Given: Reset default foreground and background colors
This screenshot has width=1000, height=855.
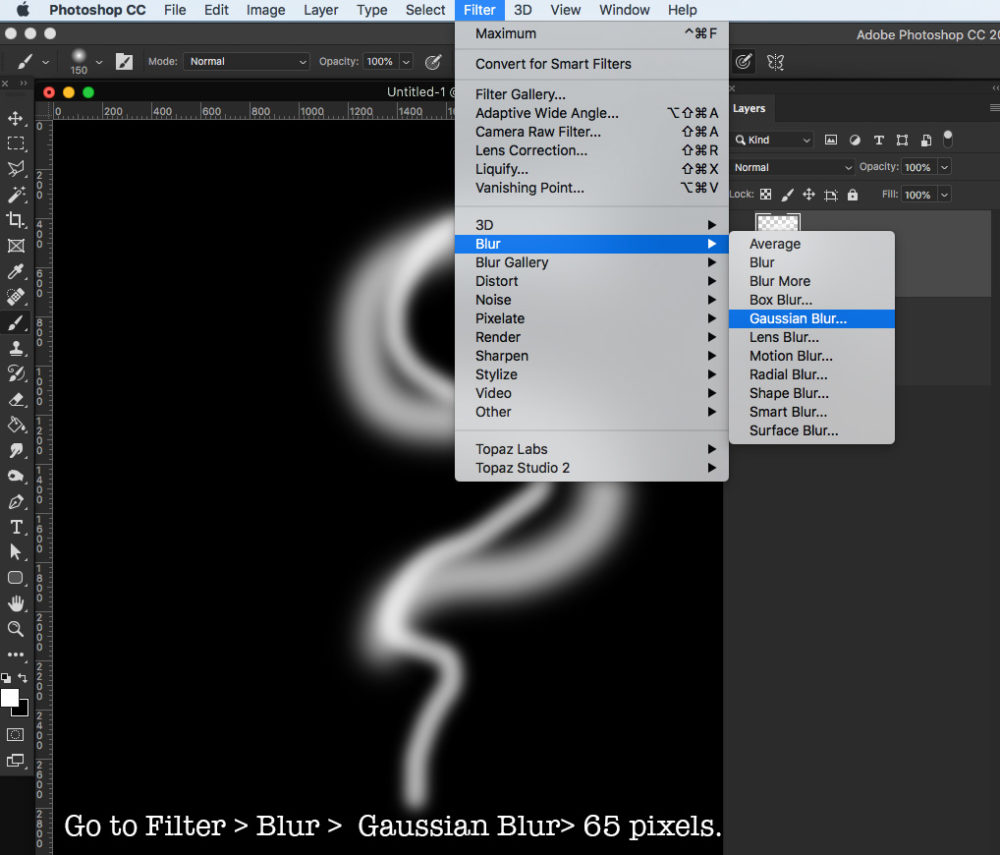Looking at the screenshot, I should click(6, 678).
